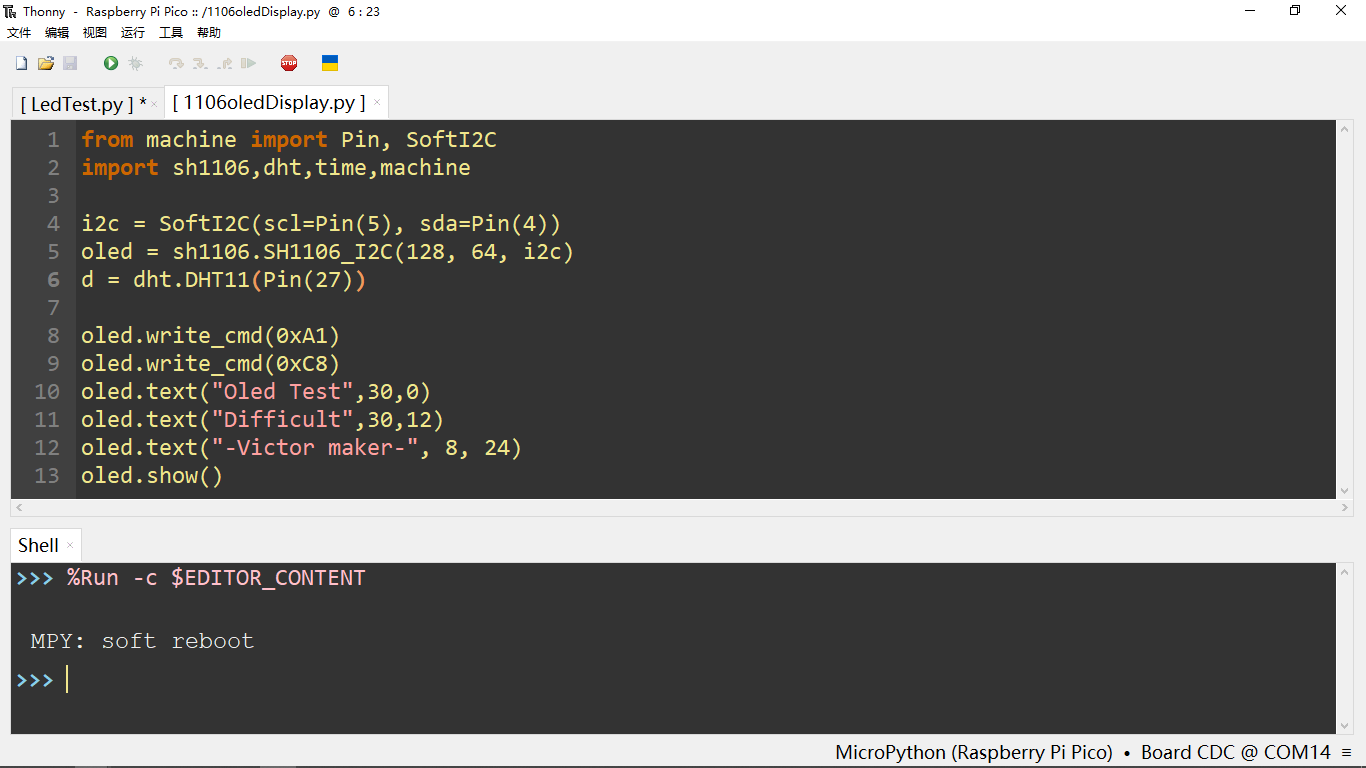Click 'dht.DHT11' on line 6
The image size is (1366, 768).
tap(191, 280)
